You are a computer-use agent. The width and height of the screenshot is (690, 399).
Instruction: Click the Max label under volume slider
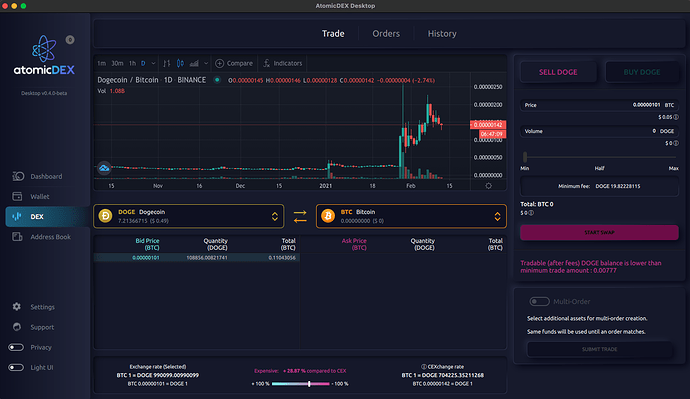point(673,168)
